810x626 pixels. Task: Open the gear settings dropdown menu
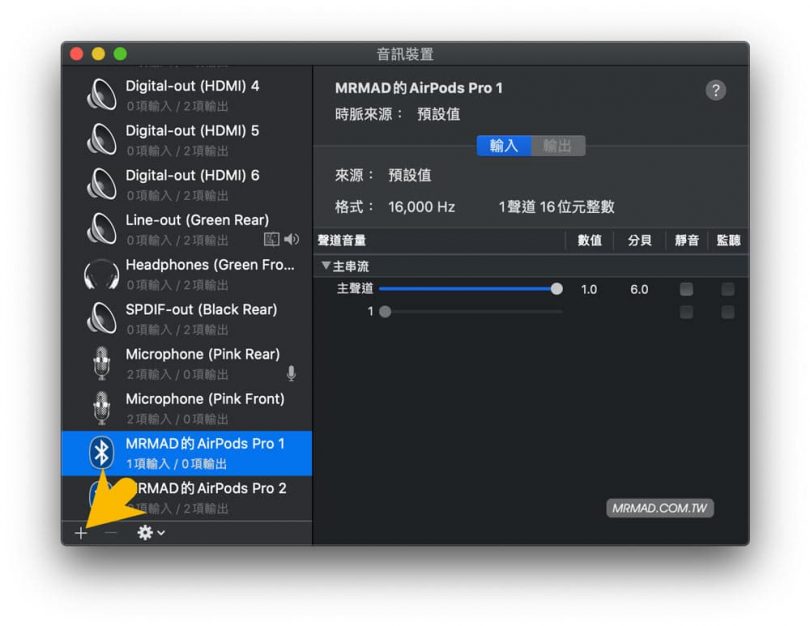(151, 533)
